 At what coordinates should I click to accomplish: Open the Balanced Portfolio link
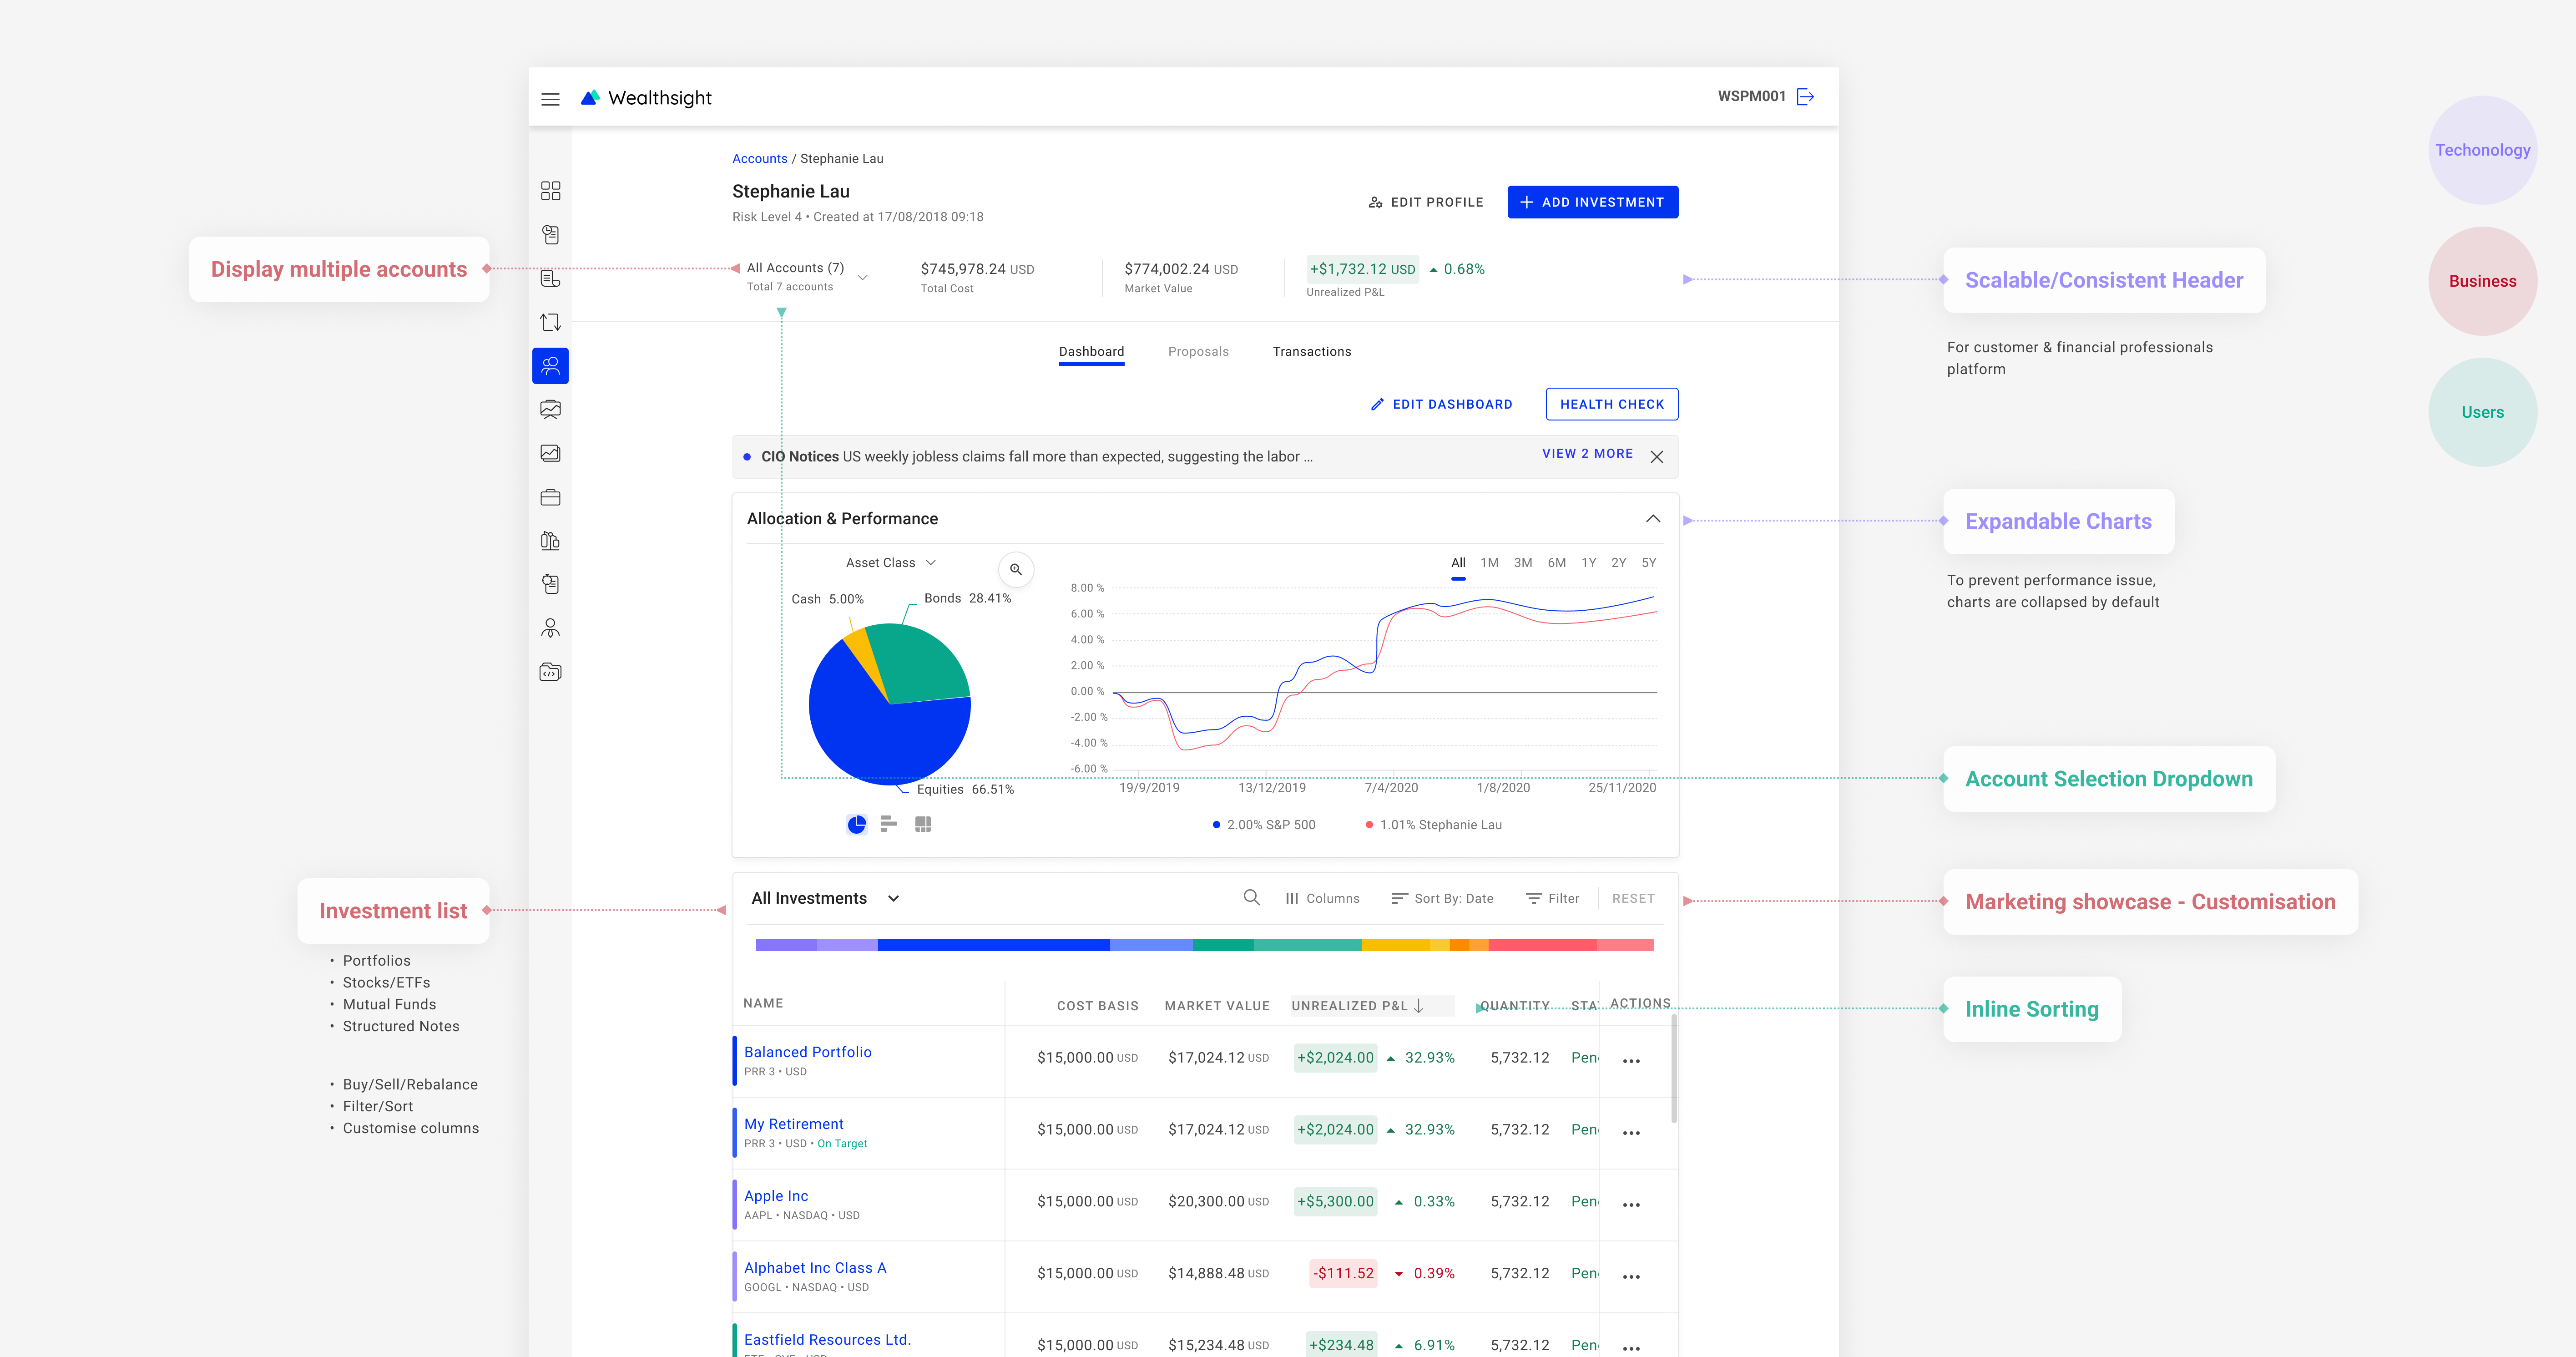pos(807,1052)
